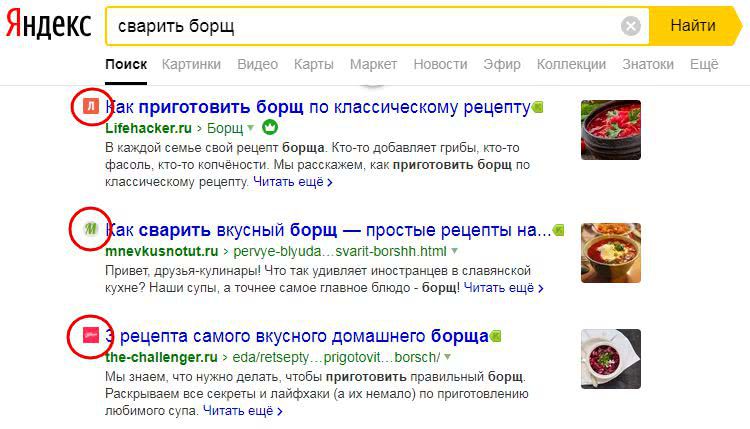This screenshot has width=750, height=429.
Task: Click the mnevkusnotut.ru domain link
Action: tap(162, 251)
